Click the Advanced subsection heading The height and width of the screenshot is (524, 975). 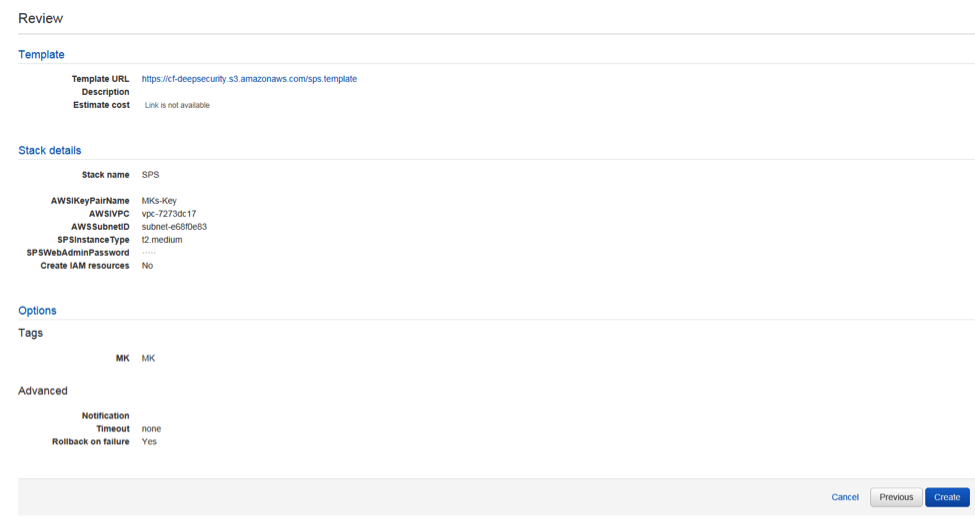click(43, 390)
